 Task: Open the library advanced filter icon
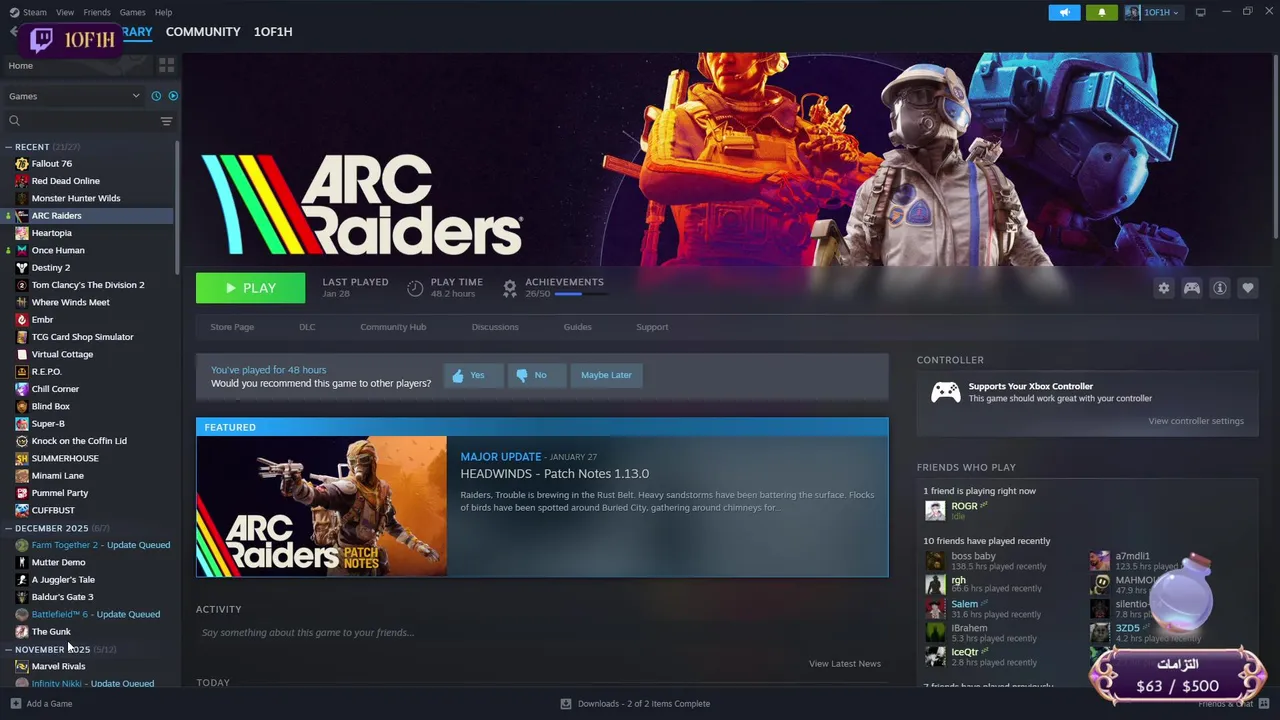(166, 121)
